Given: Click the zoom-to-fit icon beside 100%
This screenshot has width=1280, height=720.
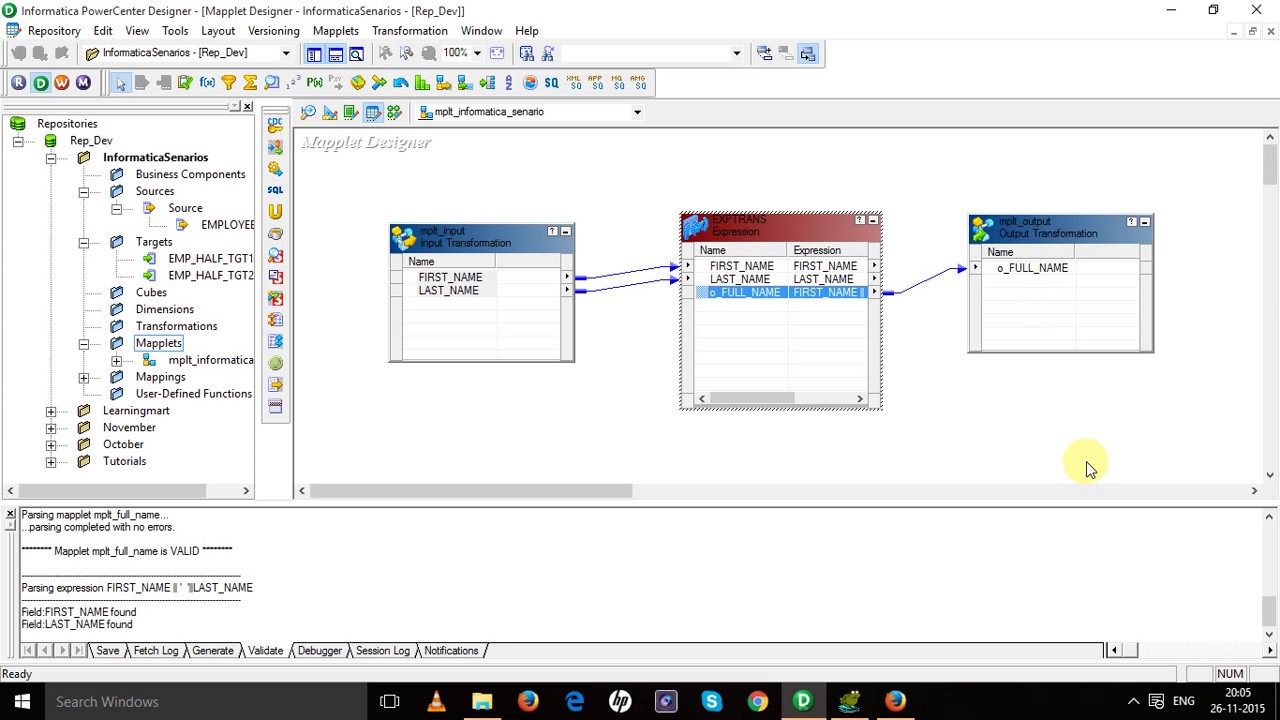Looking at the screenshot, I should pyautogui.click(x=497, y=53).
